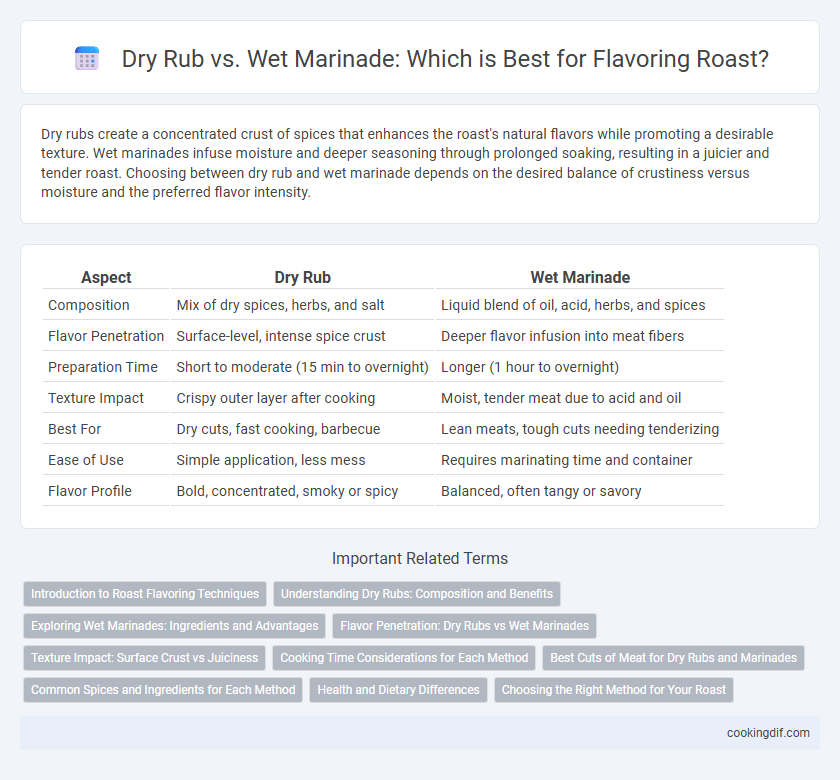Select Health and Dietary Differences tag

coord(399,690)
